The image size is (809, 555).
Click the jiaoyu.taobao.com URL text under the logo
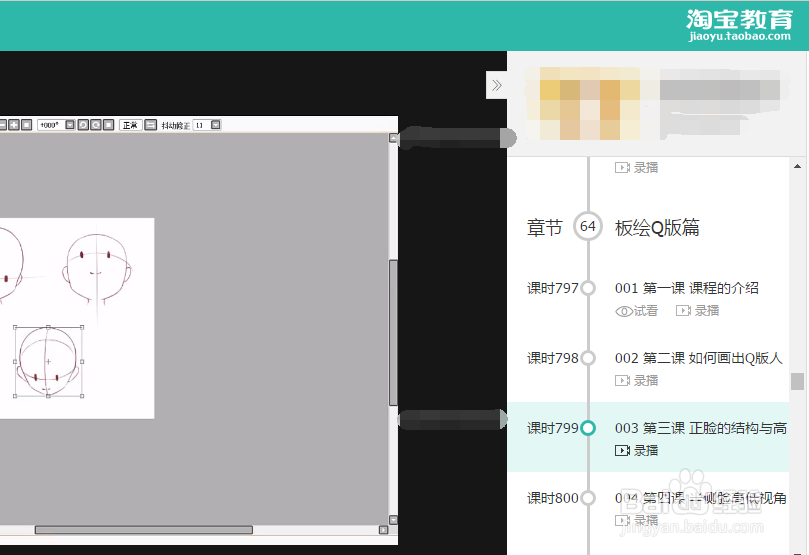click(739, 36)
